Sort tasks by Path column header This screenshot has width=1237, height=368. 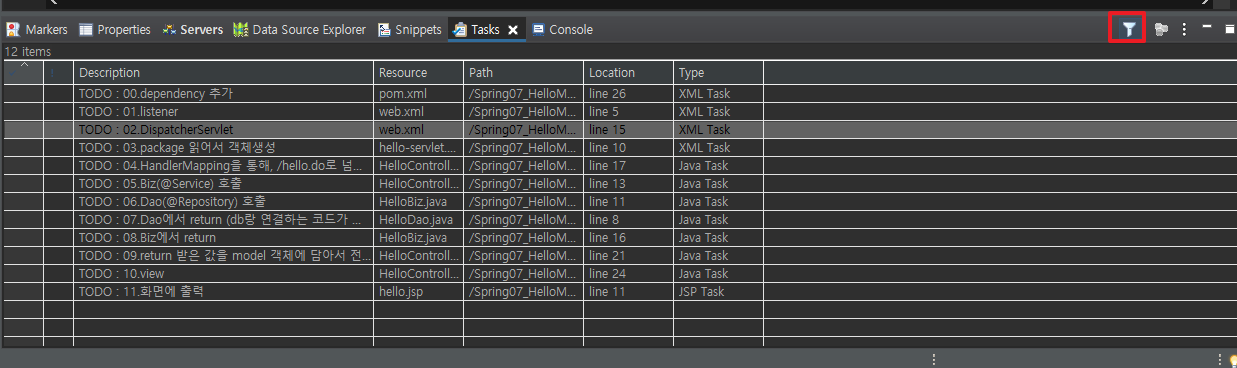(x=523, y=72)
